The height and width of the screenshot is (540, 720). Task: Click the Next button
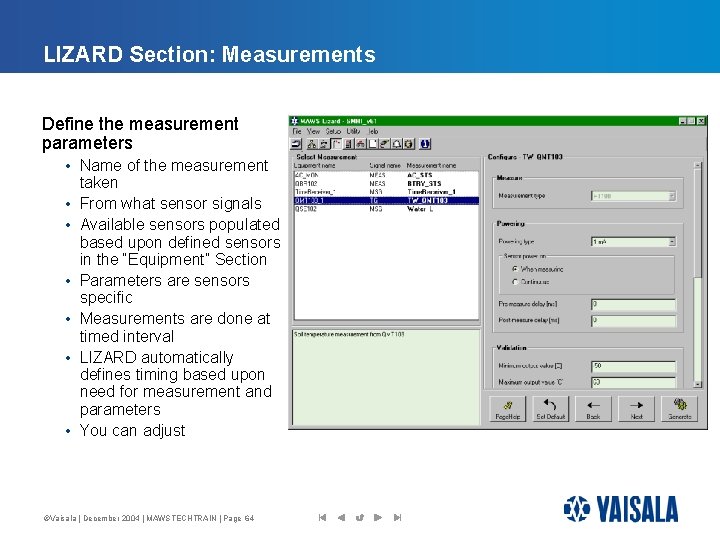click(x=636, y=409)
